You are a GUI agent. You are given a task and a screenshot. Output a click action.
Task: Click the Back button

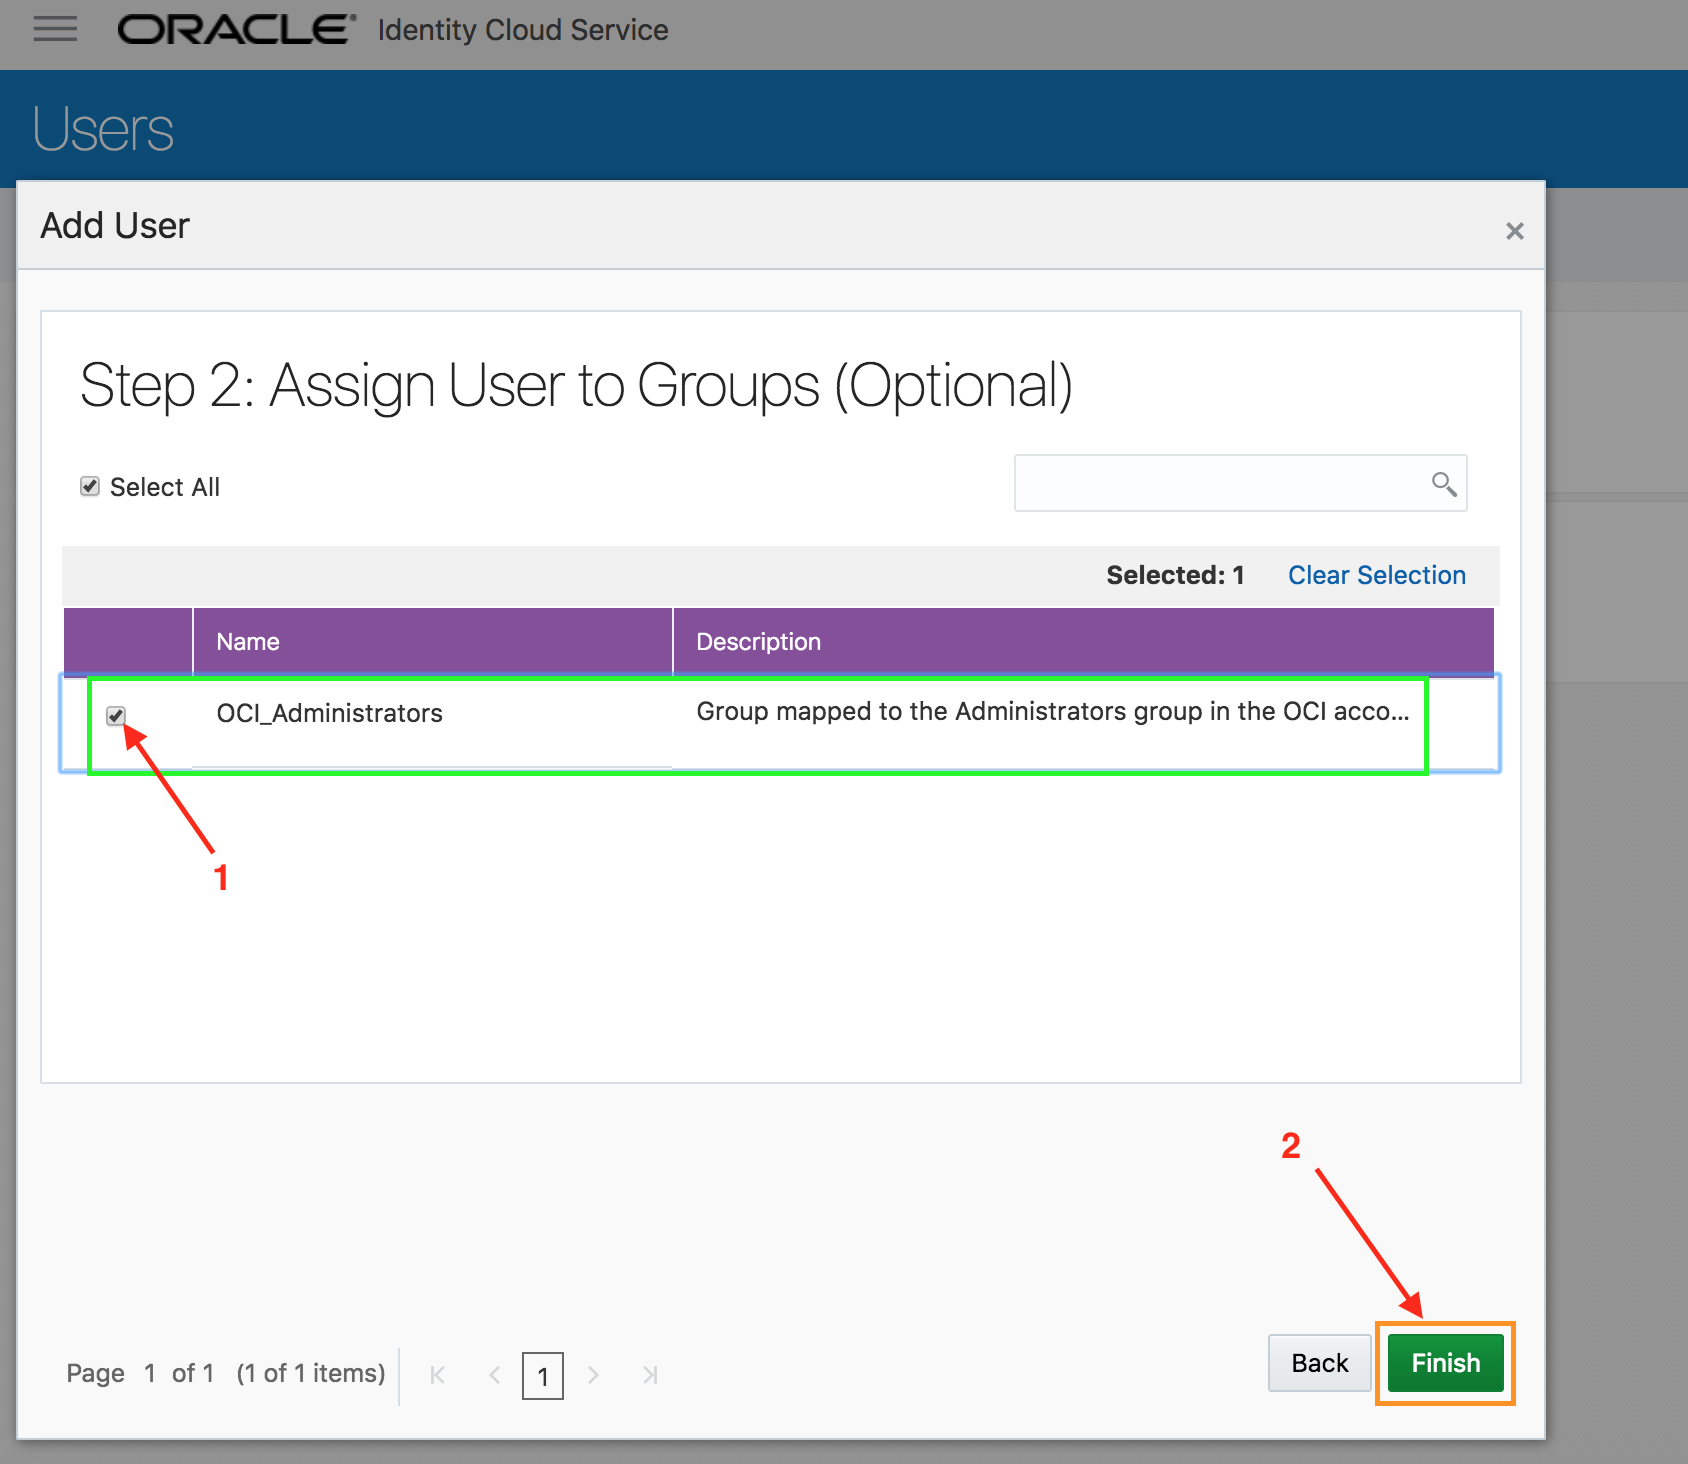[x=1319, y=1362]
